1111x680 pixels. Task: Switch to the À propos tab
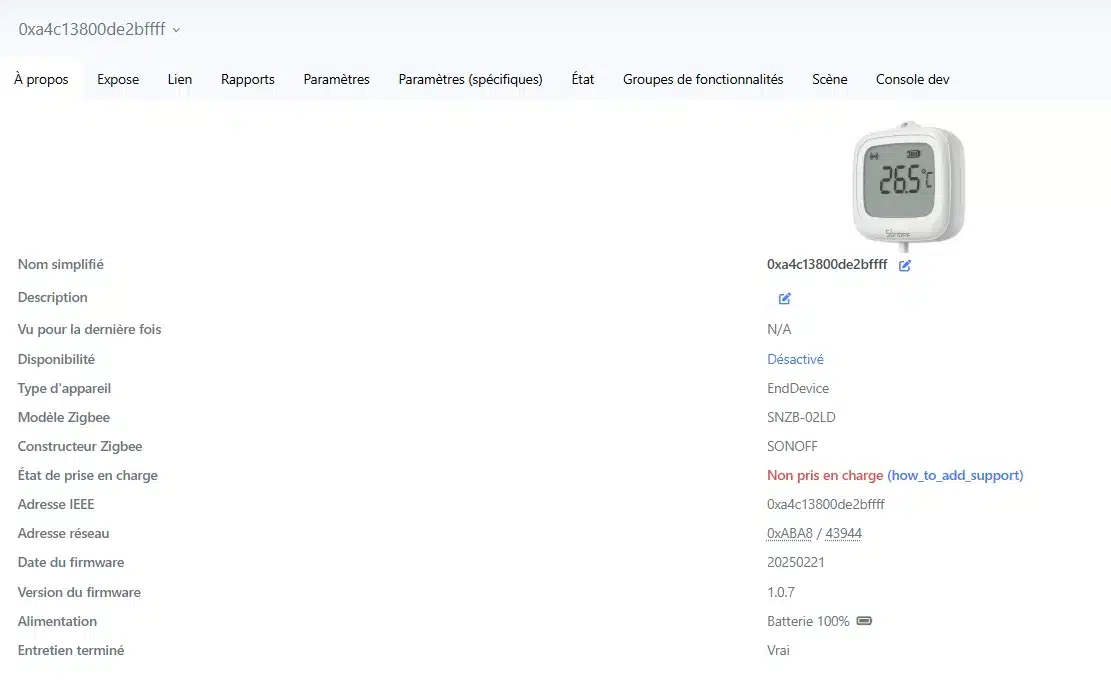tap(41, 79)
